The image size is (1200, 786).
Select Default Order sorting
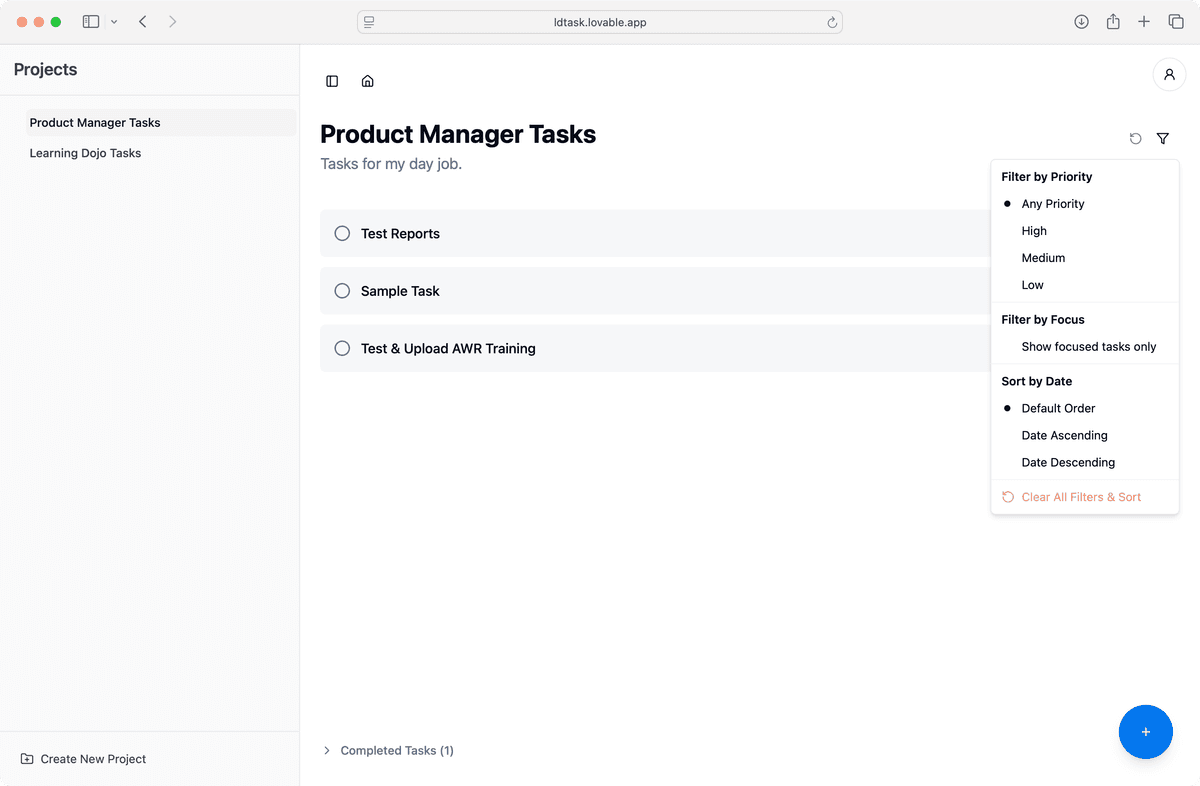[x=1085, y=408]
